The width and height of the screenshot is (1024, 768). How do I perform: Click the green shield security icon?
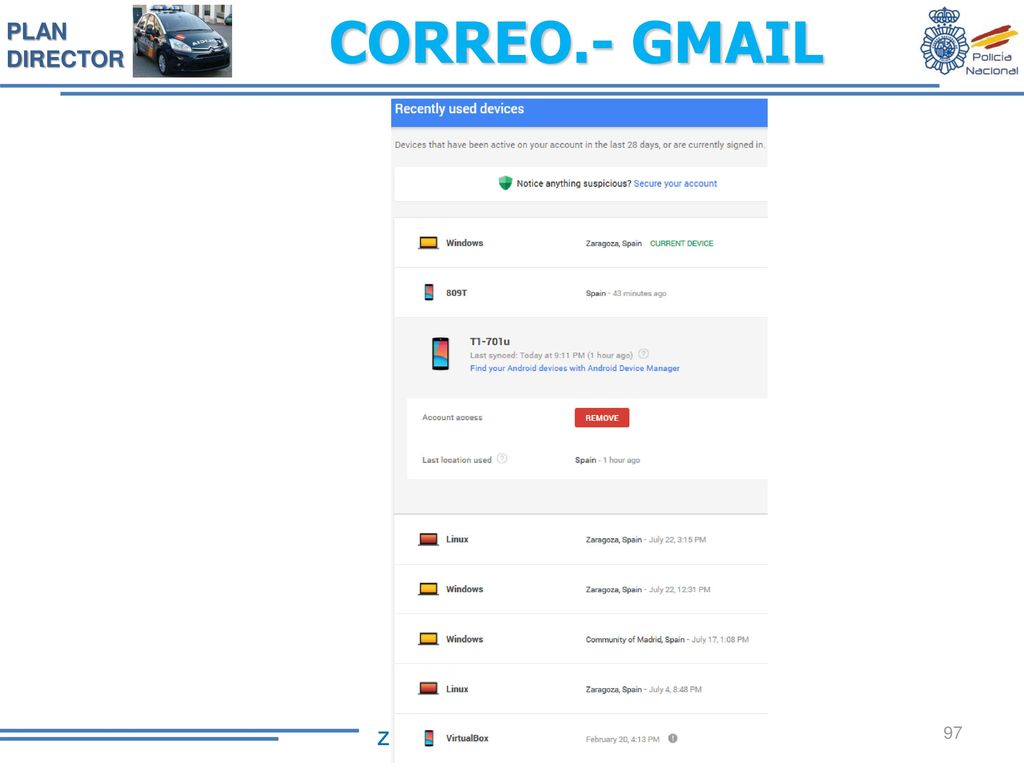[x=505, y=183]
